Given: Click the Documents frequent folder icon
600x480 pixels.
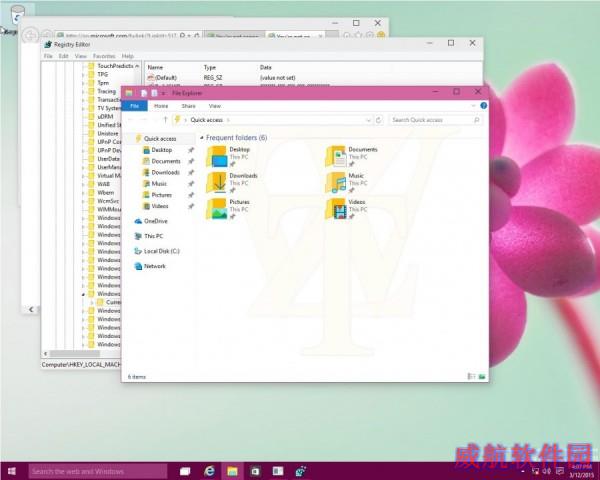Looking at the screenshot, I should pyautogui.click(x=336, y=157).
